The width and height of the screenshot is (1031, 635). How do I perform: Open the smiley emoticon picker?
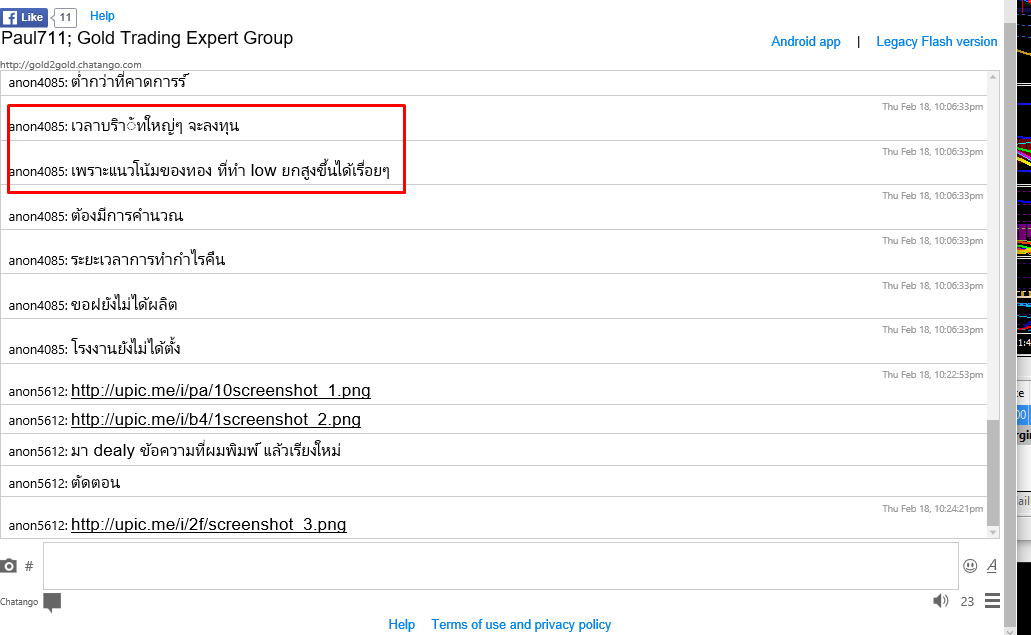point(970,566)
